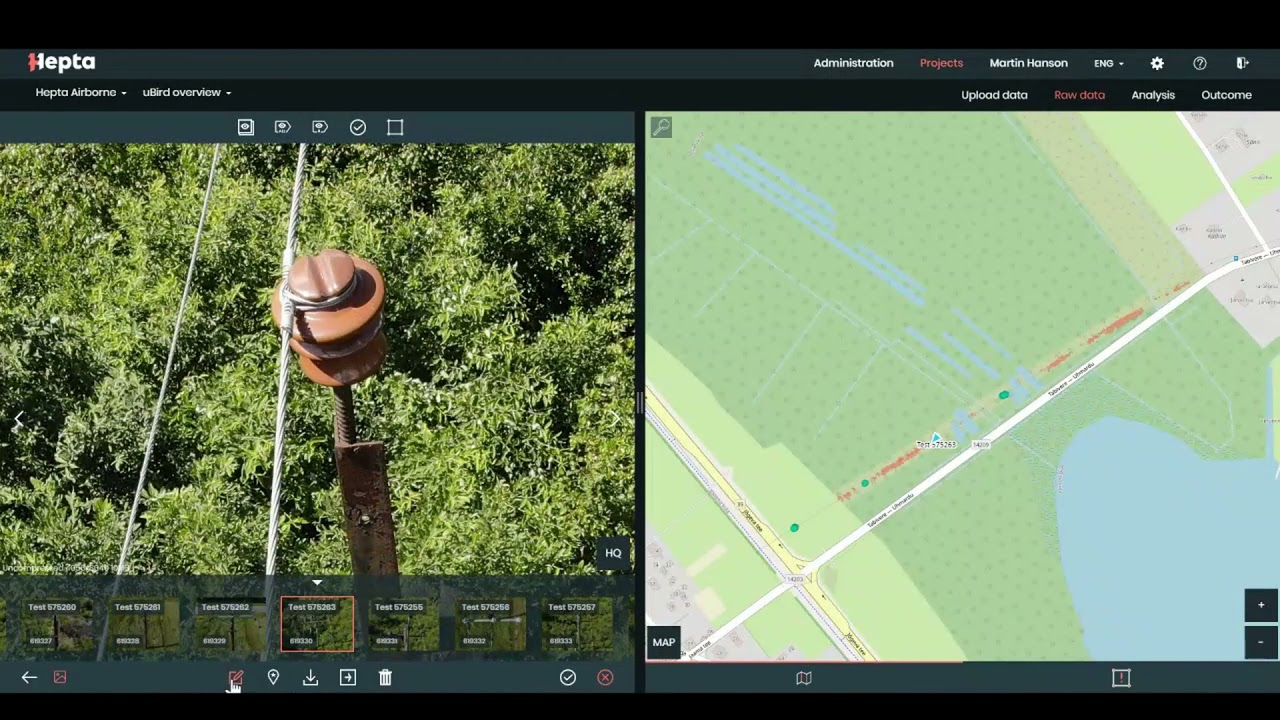
Task: Download the current image
Action: [x=310, y=678]
